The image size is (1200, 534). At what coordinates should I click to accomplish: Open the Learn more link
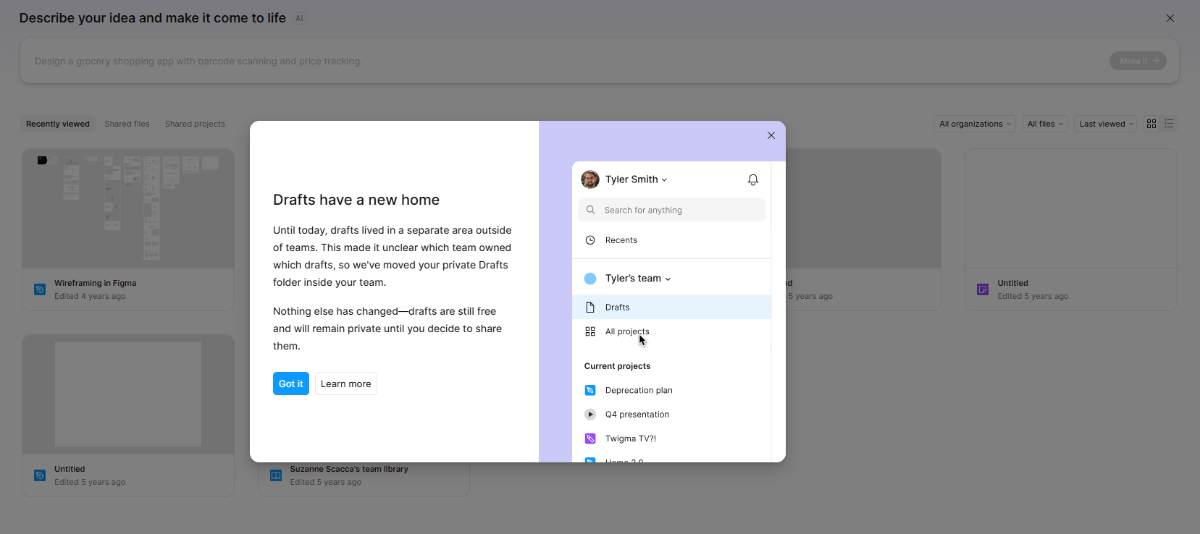click(x=346, y=384)
